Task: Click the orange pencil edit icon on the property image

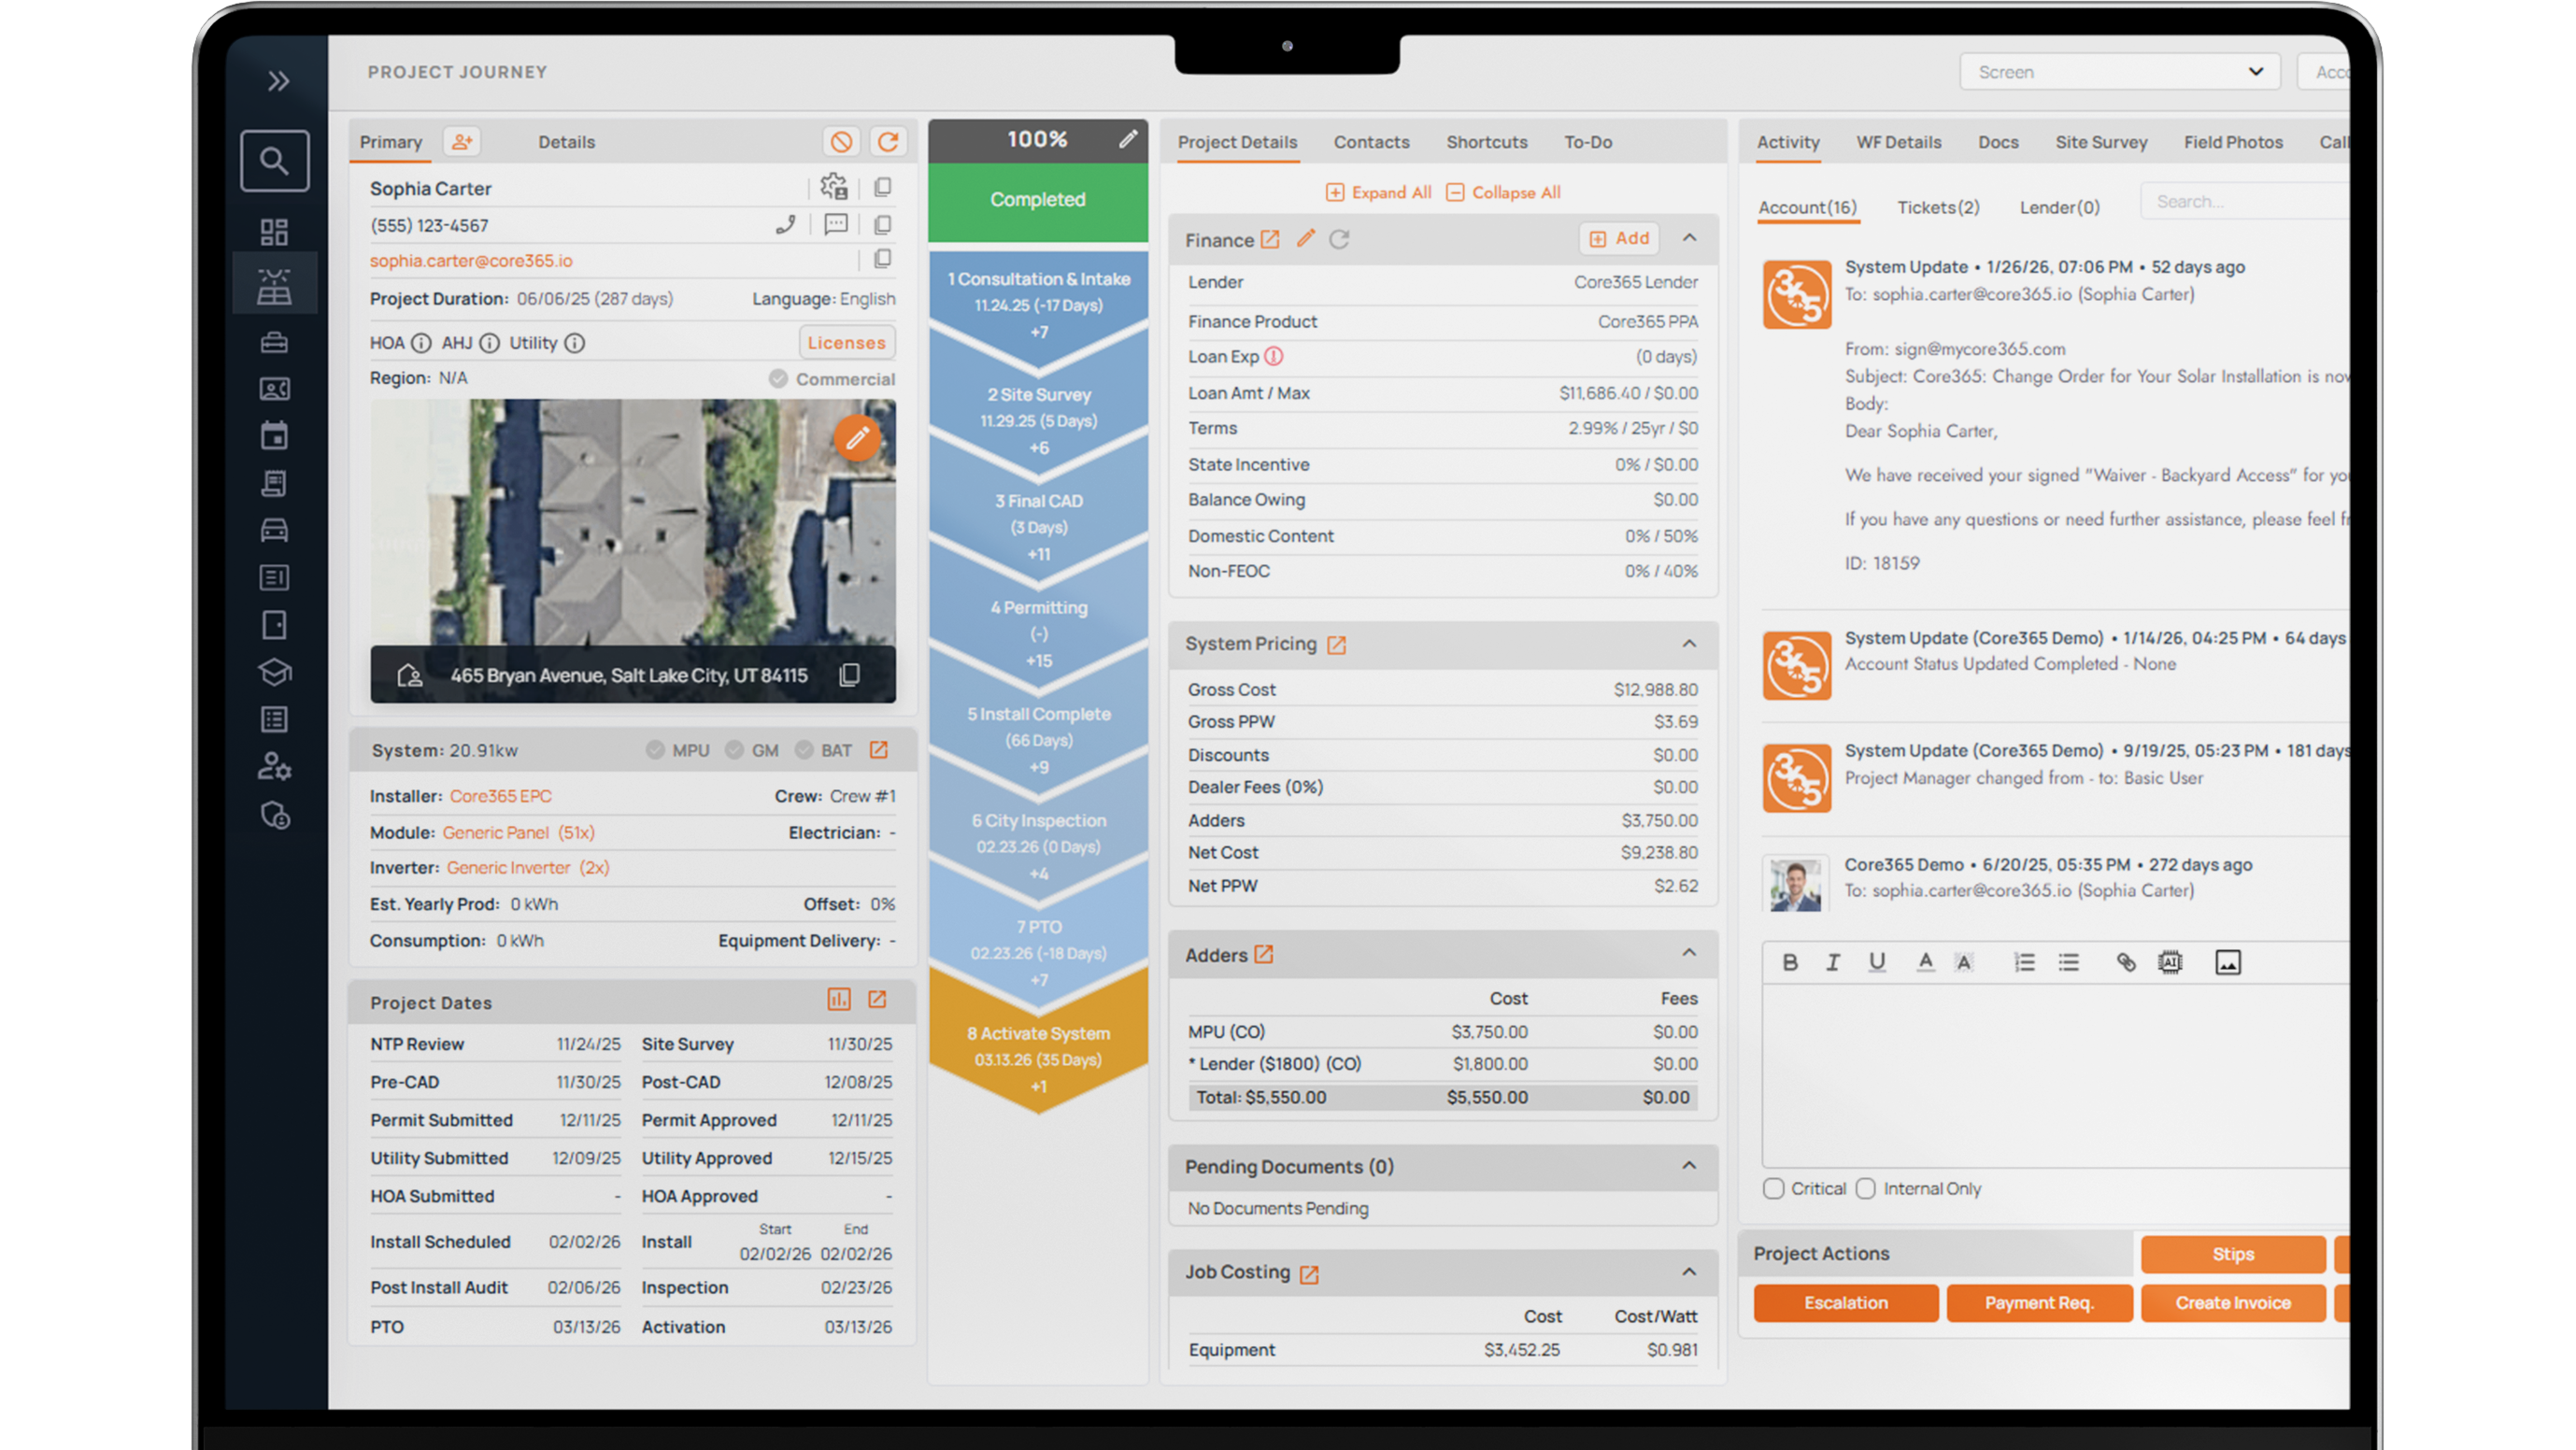Action: [x=857, y=438]
